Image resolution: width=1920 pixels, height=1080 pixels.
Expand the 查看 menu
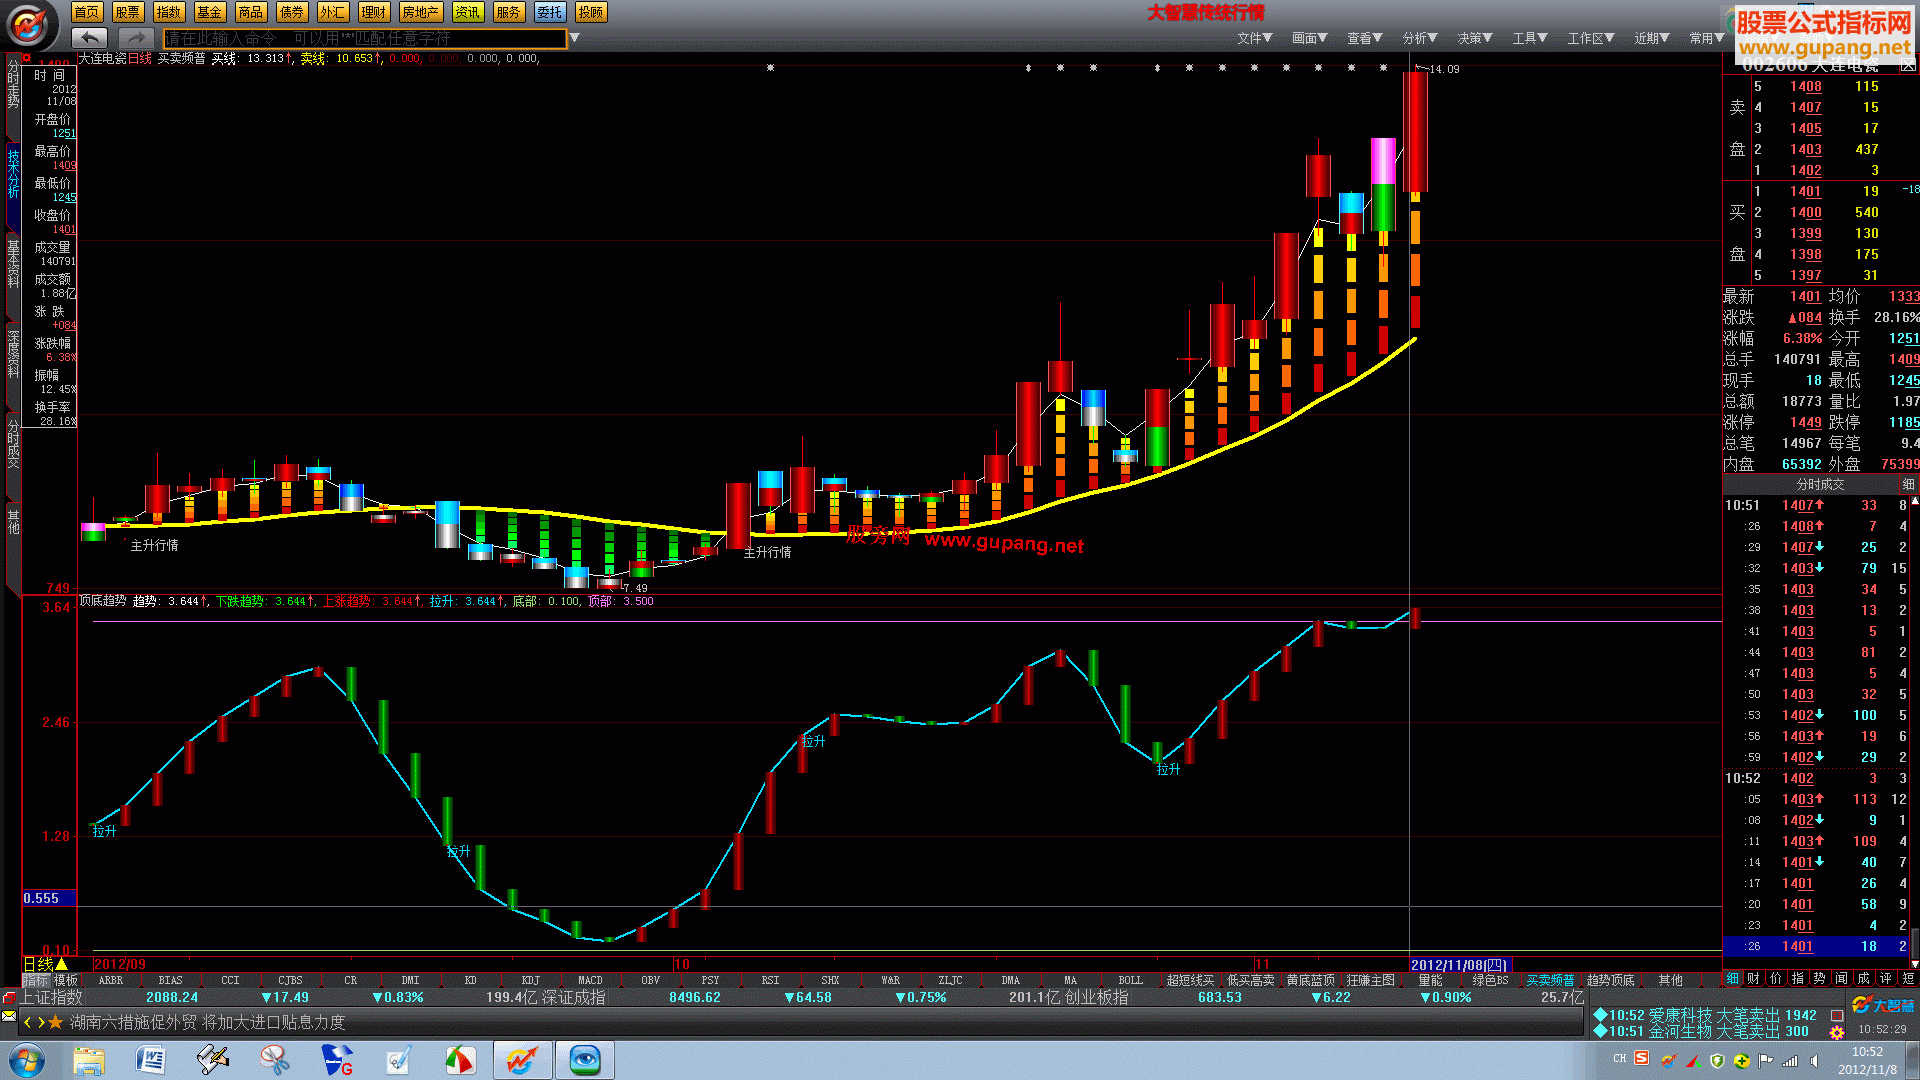[x=1364, y=38]
